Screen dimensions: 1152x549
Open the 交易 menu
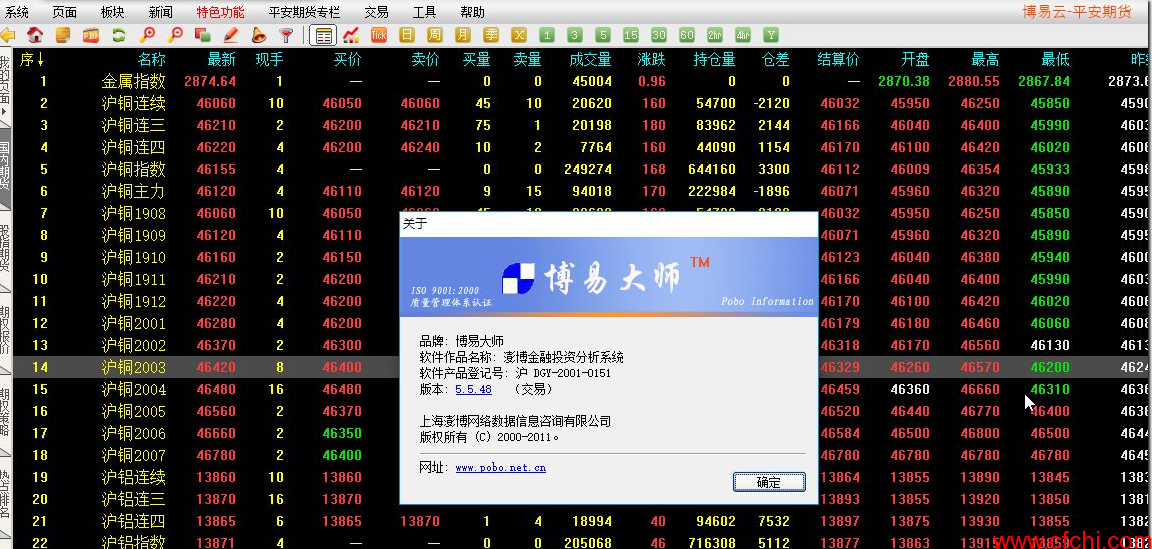pyautogui.click(x=376, y=12)
